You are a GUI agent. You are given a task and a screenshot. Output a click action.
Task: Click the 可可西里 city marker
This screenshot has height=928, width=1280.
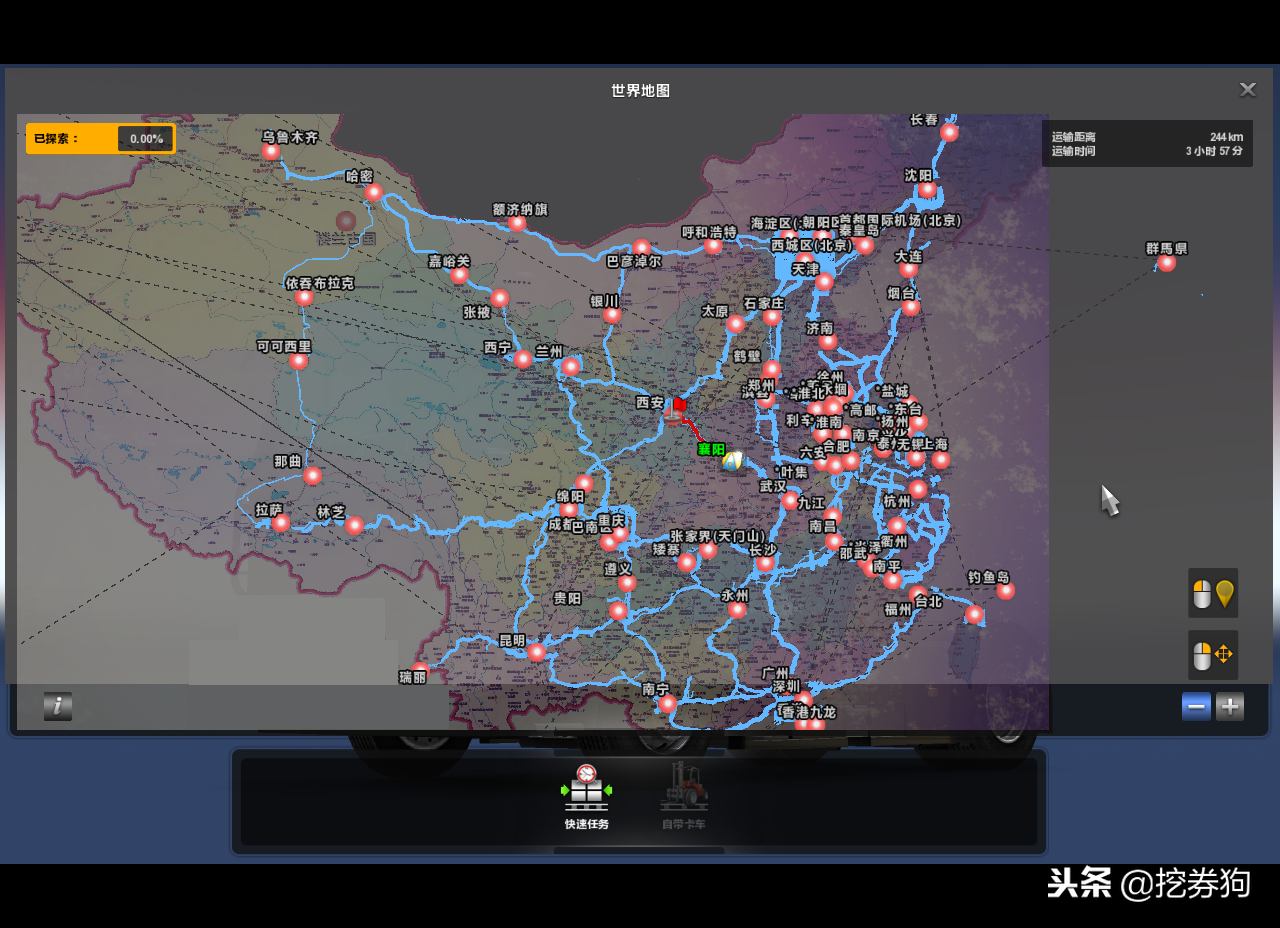(298, 361)
